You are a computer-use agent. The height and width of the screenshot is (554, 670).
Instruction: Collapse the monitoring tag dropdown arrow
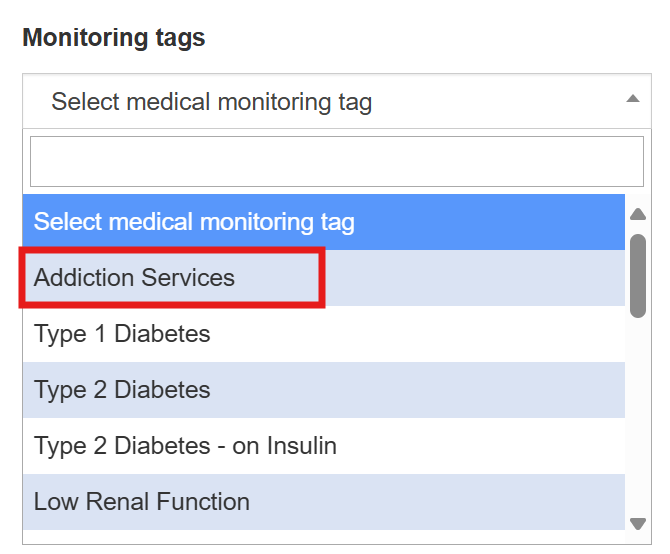pyautogui.click(x=632, y=99)
